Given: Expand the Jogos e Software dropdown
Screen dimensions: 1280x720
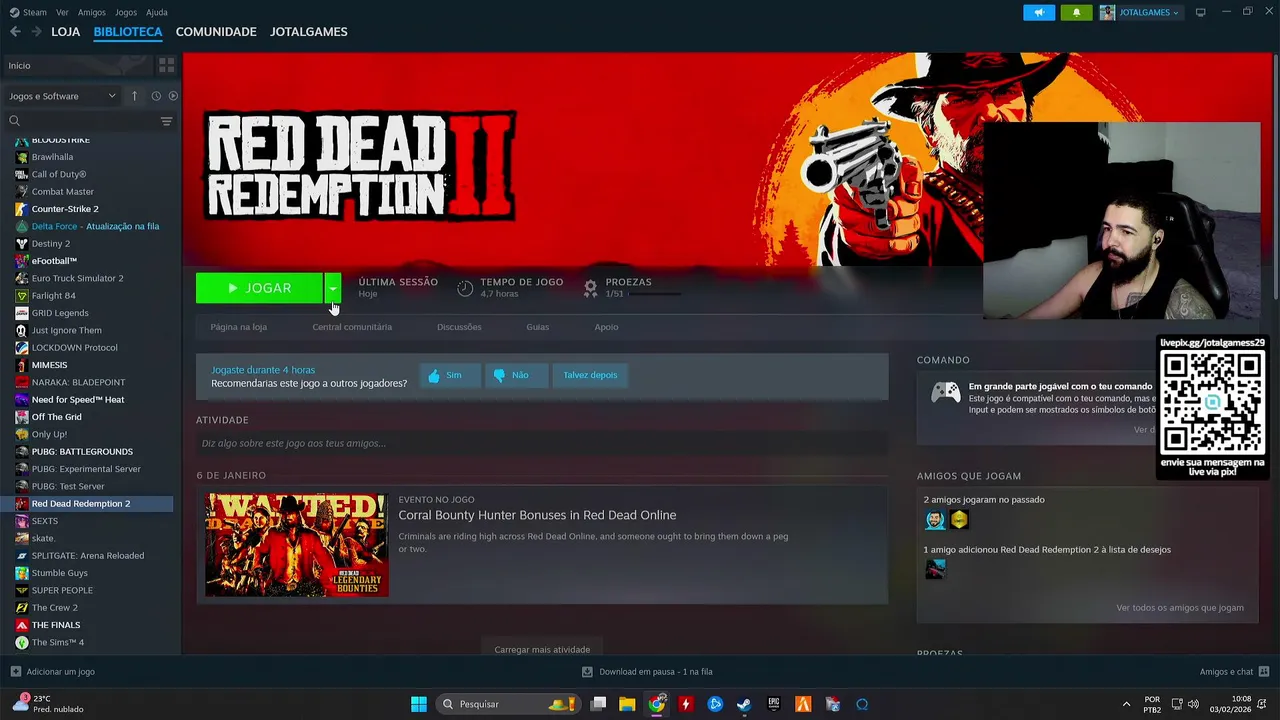Looking at the screenshot, I should [x=62, y=96].
